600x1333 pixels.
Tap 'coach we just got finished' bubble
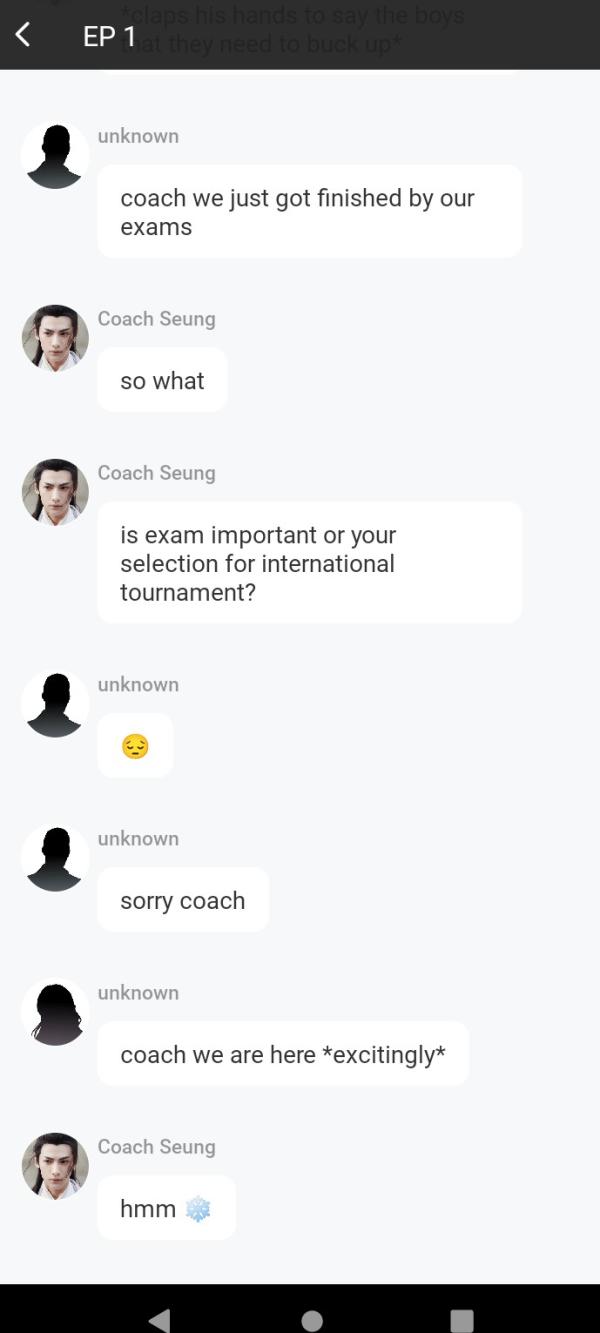pos(309,212)
